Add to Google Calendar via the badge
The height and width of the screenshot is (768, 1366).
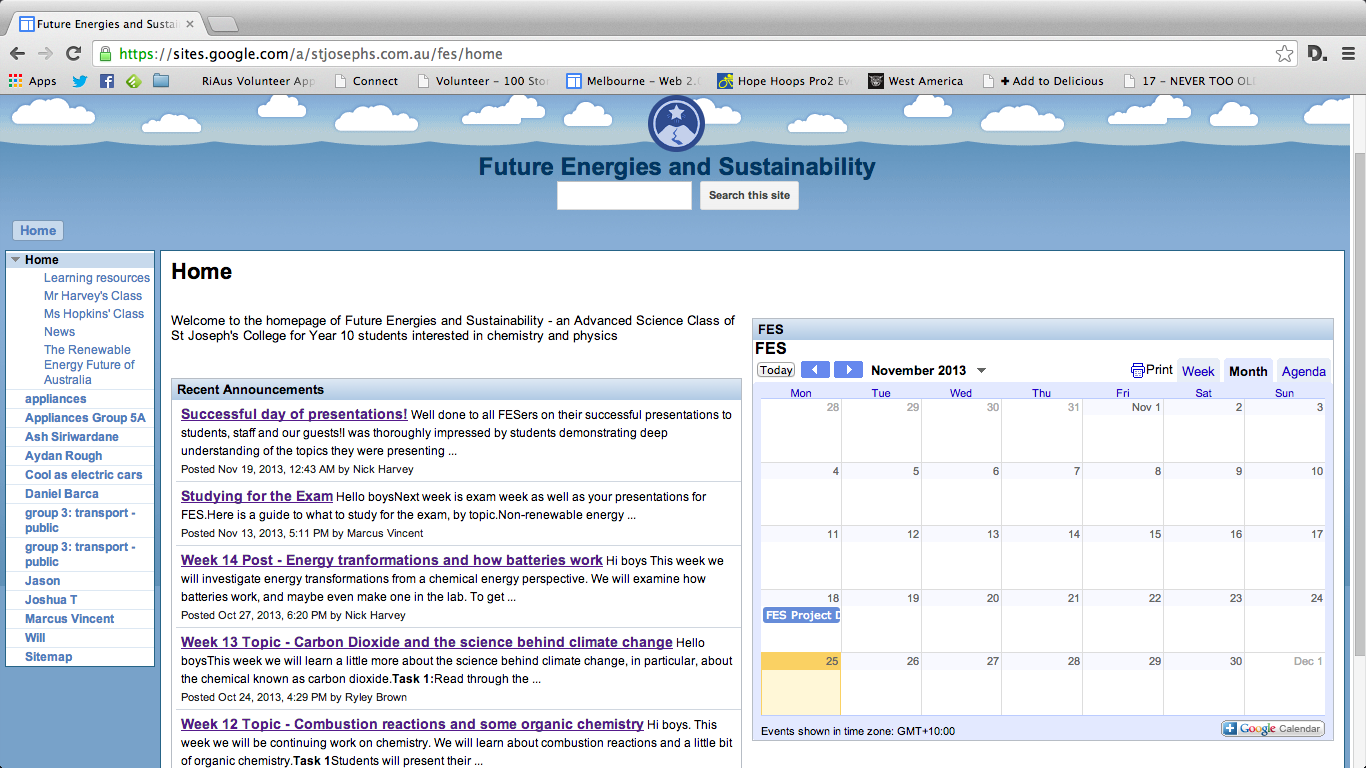(1273, 729)
